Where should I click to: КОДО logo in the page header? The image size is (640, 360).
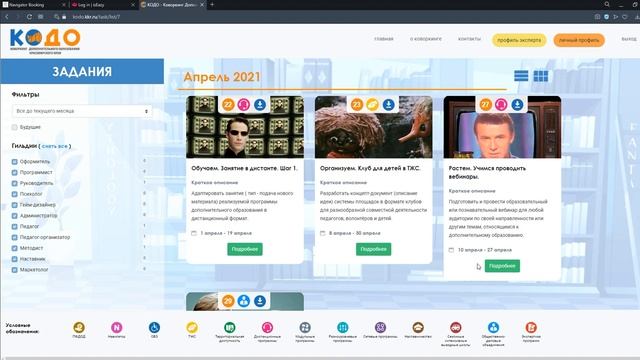tap(45, 41)
